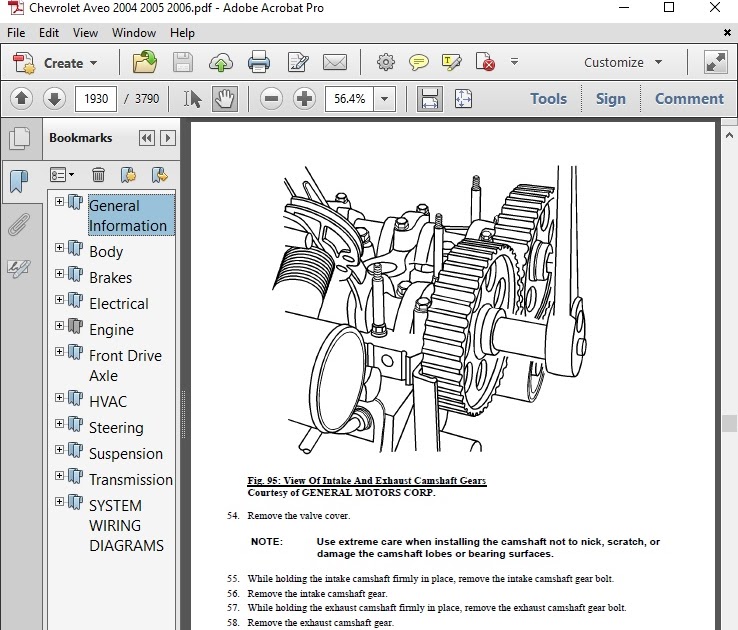Open the File menu
The width and height of the screenshot is (738, 630).
point(16,33)
